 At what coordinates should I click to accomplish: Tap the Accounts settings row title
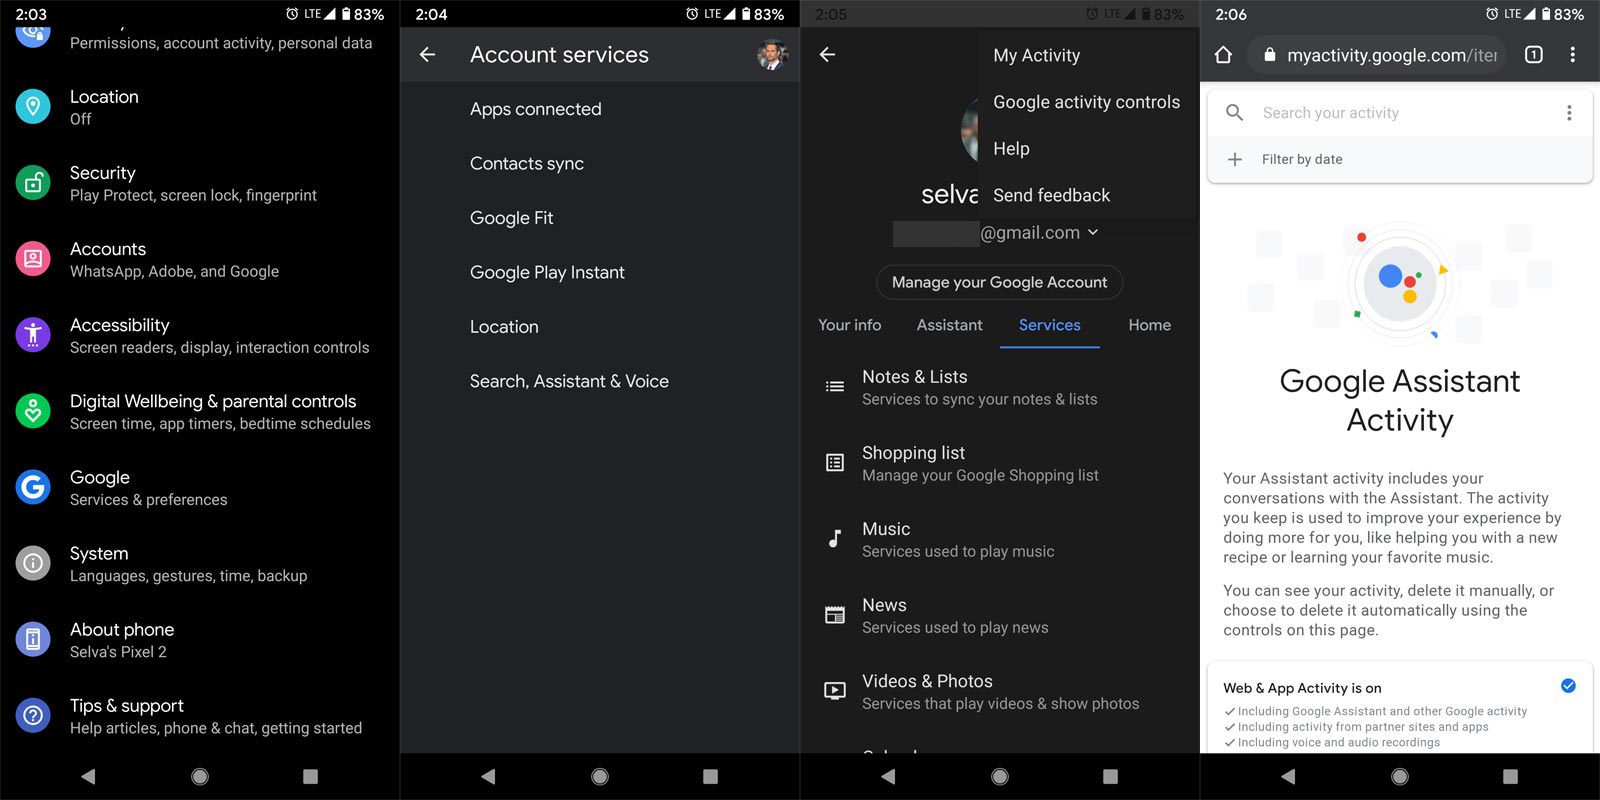click(108, 249)
